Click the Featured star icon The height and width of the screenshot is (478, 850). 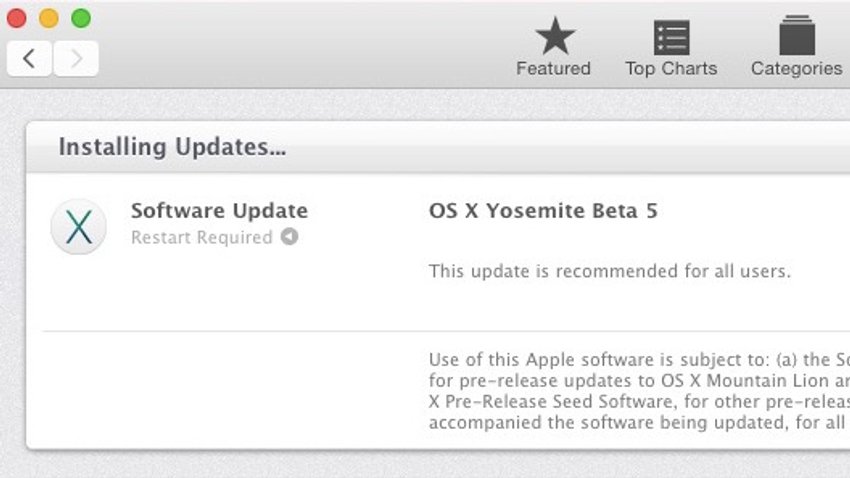(x=555, y=36)
